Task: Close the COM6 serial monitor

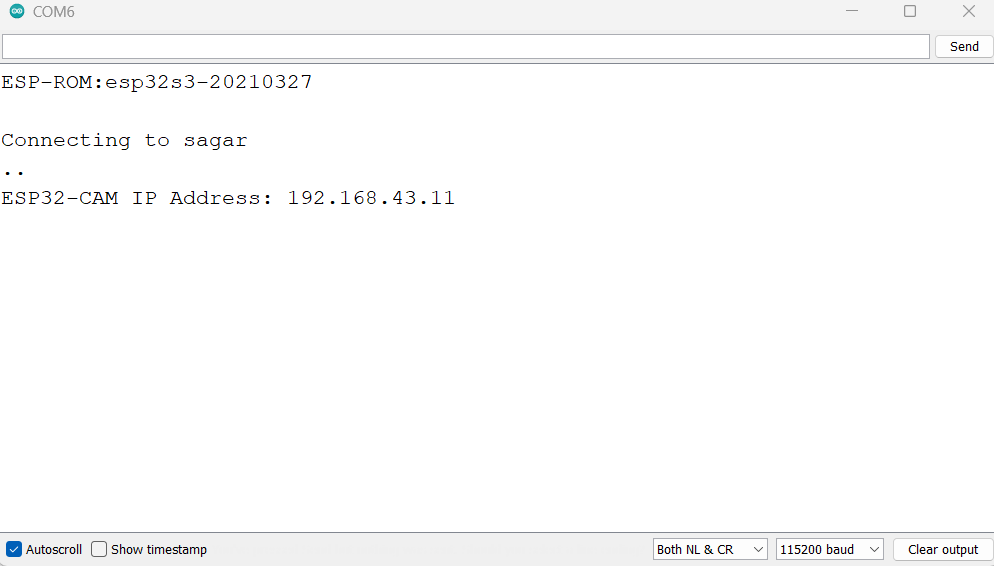Action: [x=968, y=12]
